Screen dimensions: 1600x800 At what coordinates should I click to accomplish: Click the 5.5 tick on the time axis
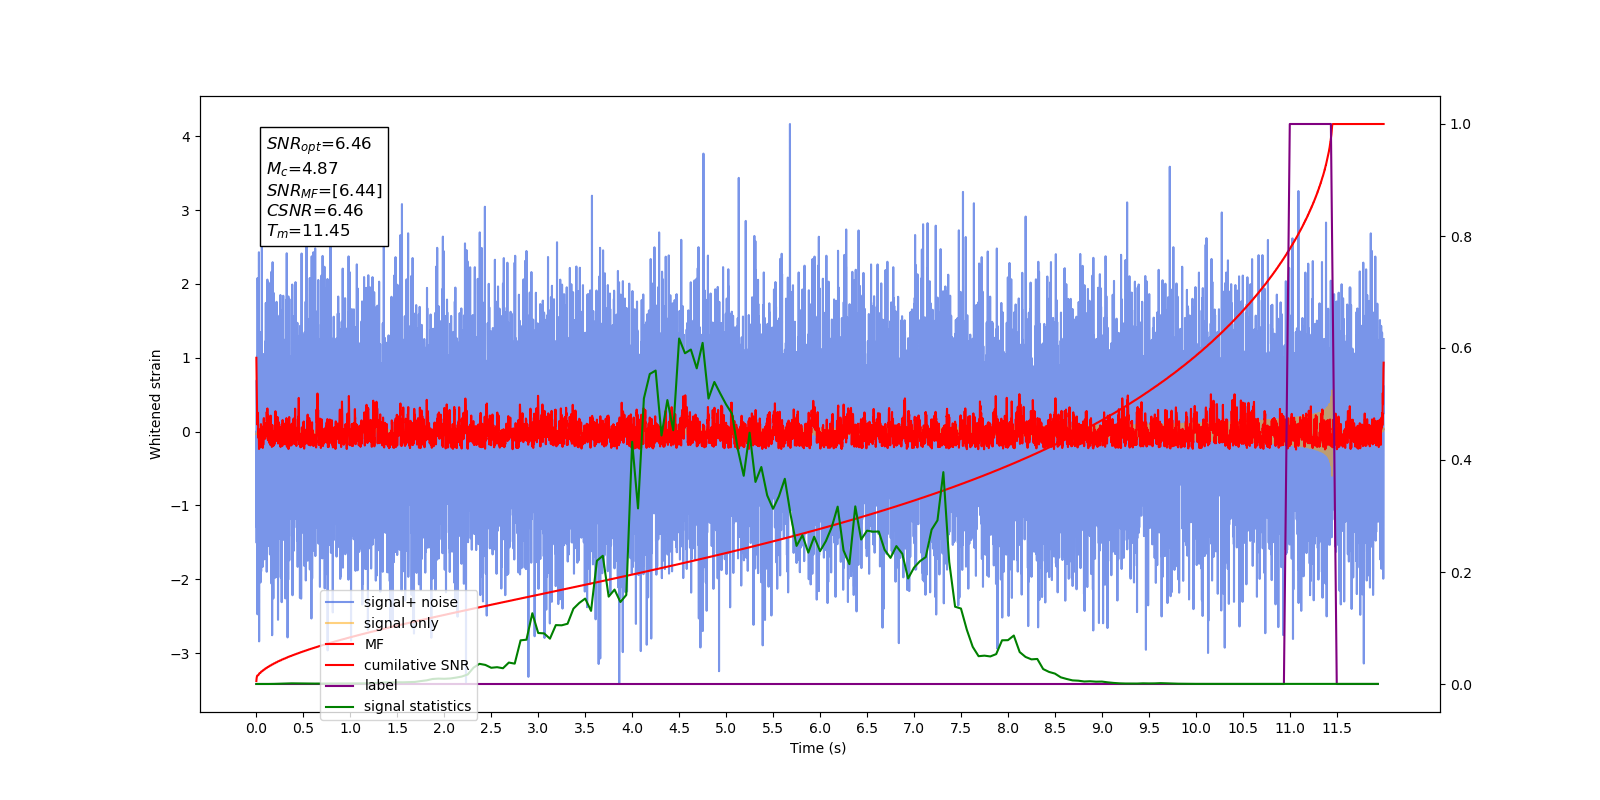(x=773, y=728)
